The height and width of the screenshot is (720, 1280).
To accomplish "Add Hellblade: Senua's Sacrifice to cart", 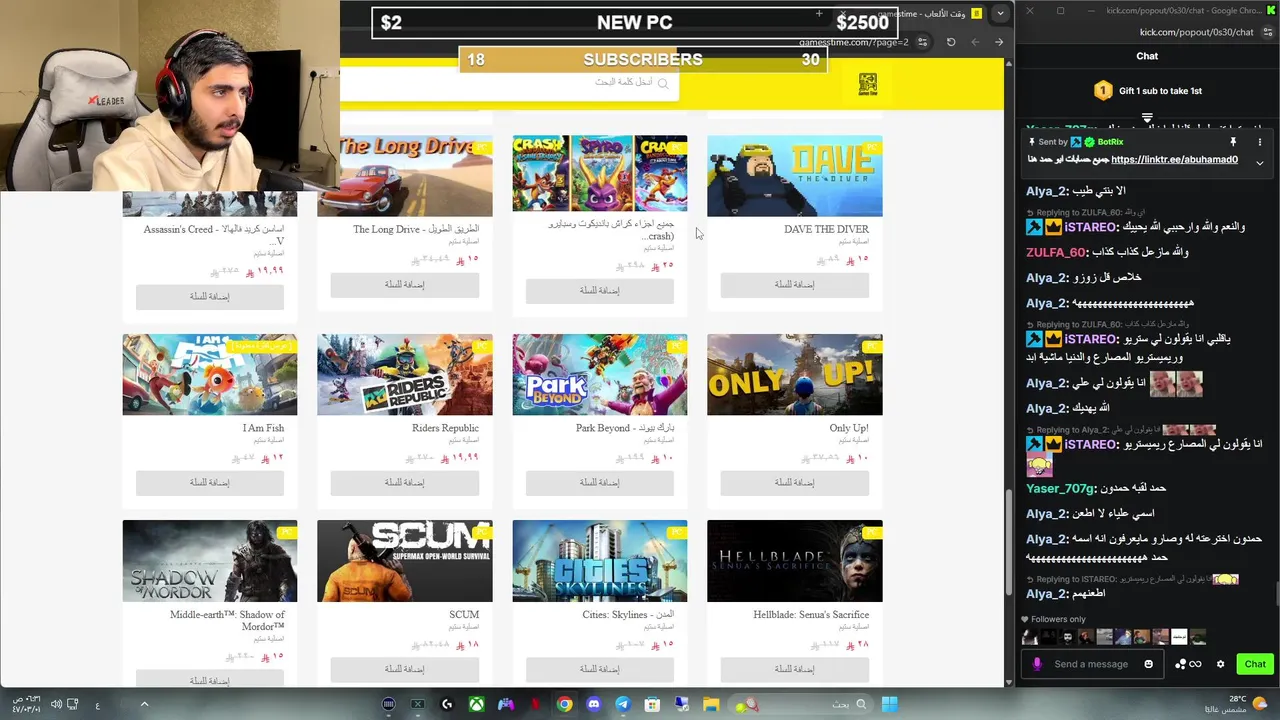I will tap(794, 669).
